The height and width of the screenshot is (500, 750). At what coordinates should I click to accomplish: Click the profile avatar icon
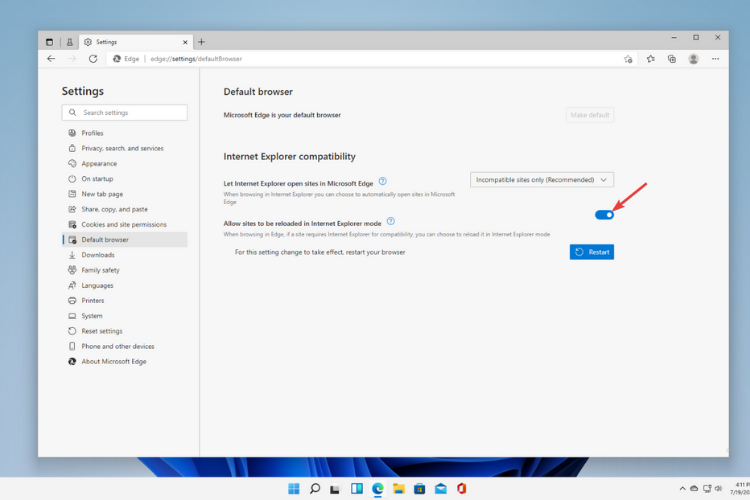click(x=694, y=59)
